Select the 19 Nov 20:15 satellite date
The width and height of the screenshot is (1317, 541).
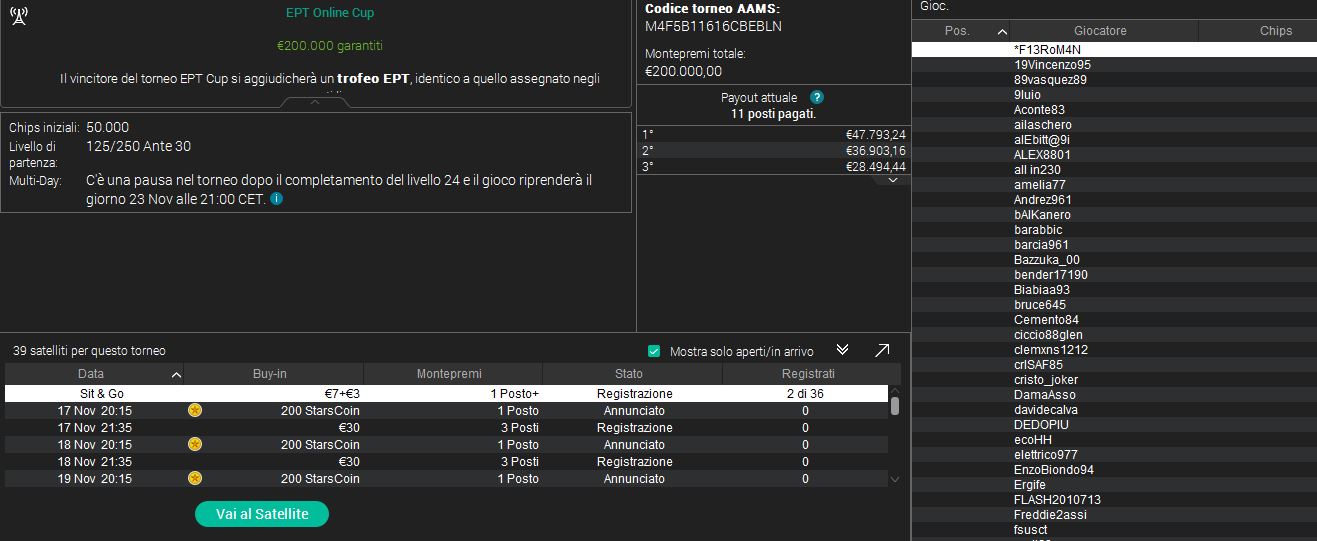pyautogui.click(x=94, y=479)
